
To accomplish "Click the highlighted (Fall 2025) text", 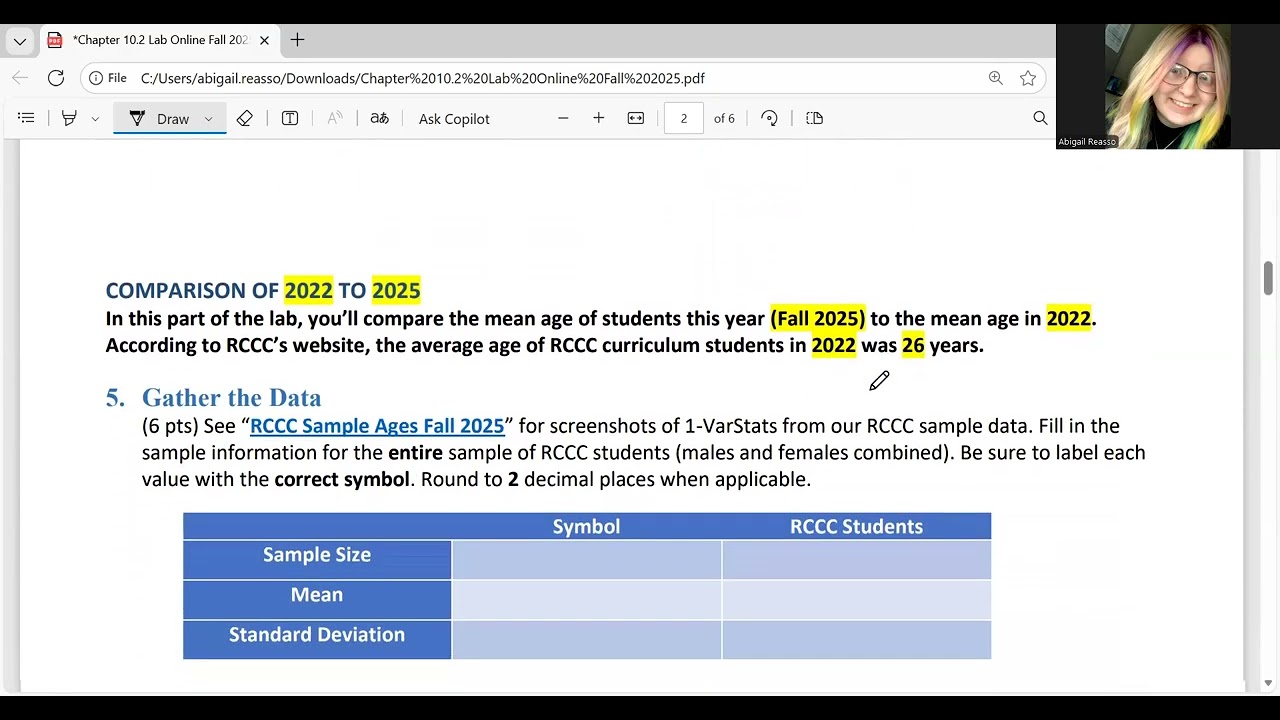I will (x=817, y=319).
